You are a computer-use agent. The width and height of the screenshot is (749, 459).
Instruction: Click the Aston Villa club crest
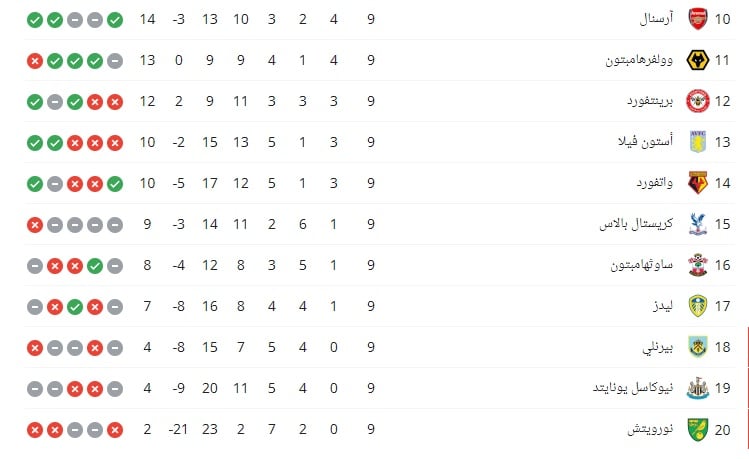coord(697,142)
